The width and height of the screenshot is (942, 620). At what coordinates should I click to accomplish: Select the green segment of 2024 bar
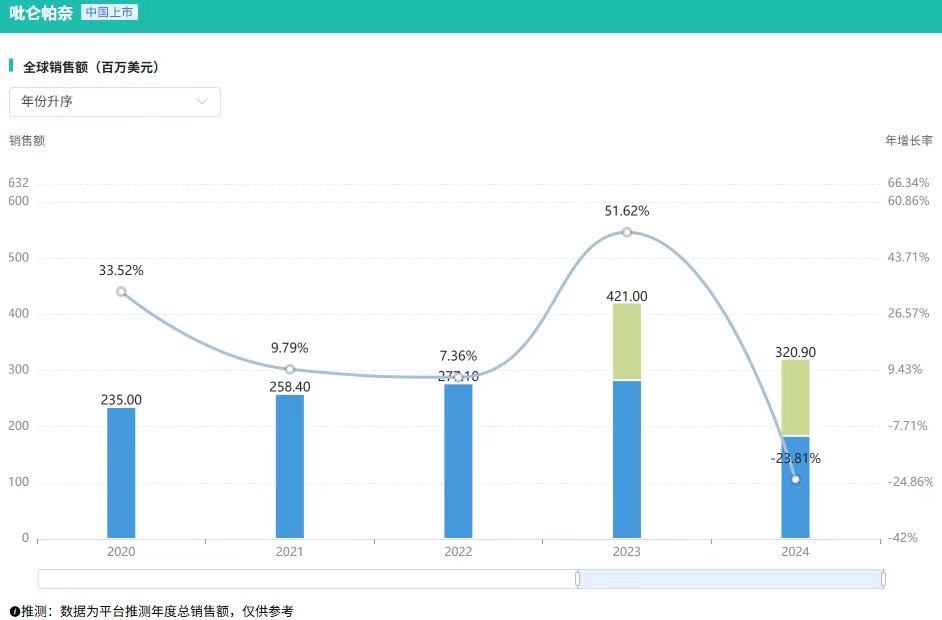coord(795,397)
